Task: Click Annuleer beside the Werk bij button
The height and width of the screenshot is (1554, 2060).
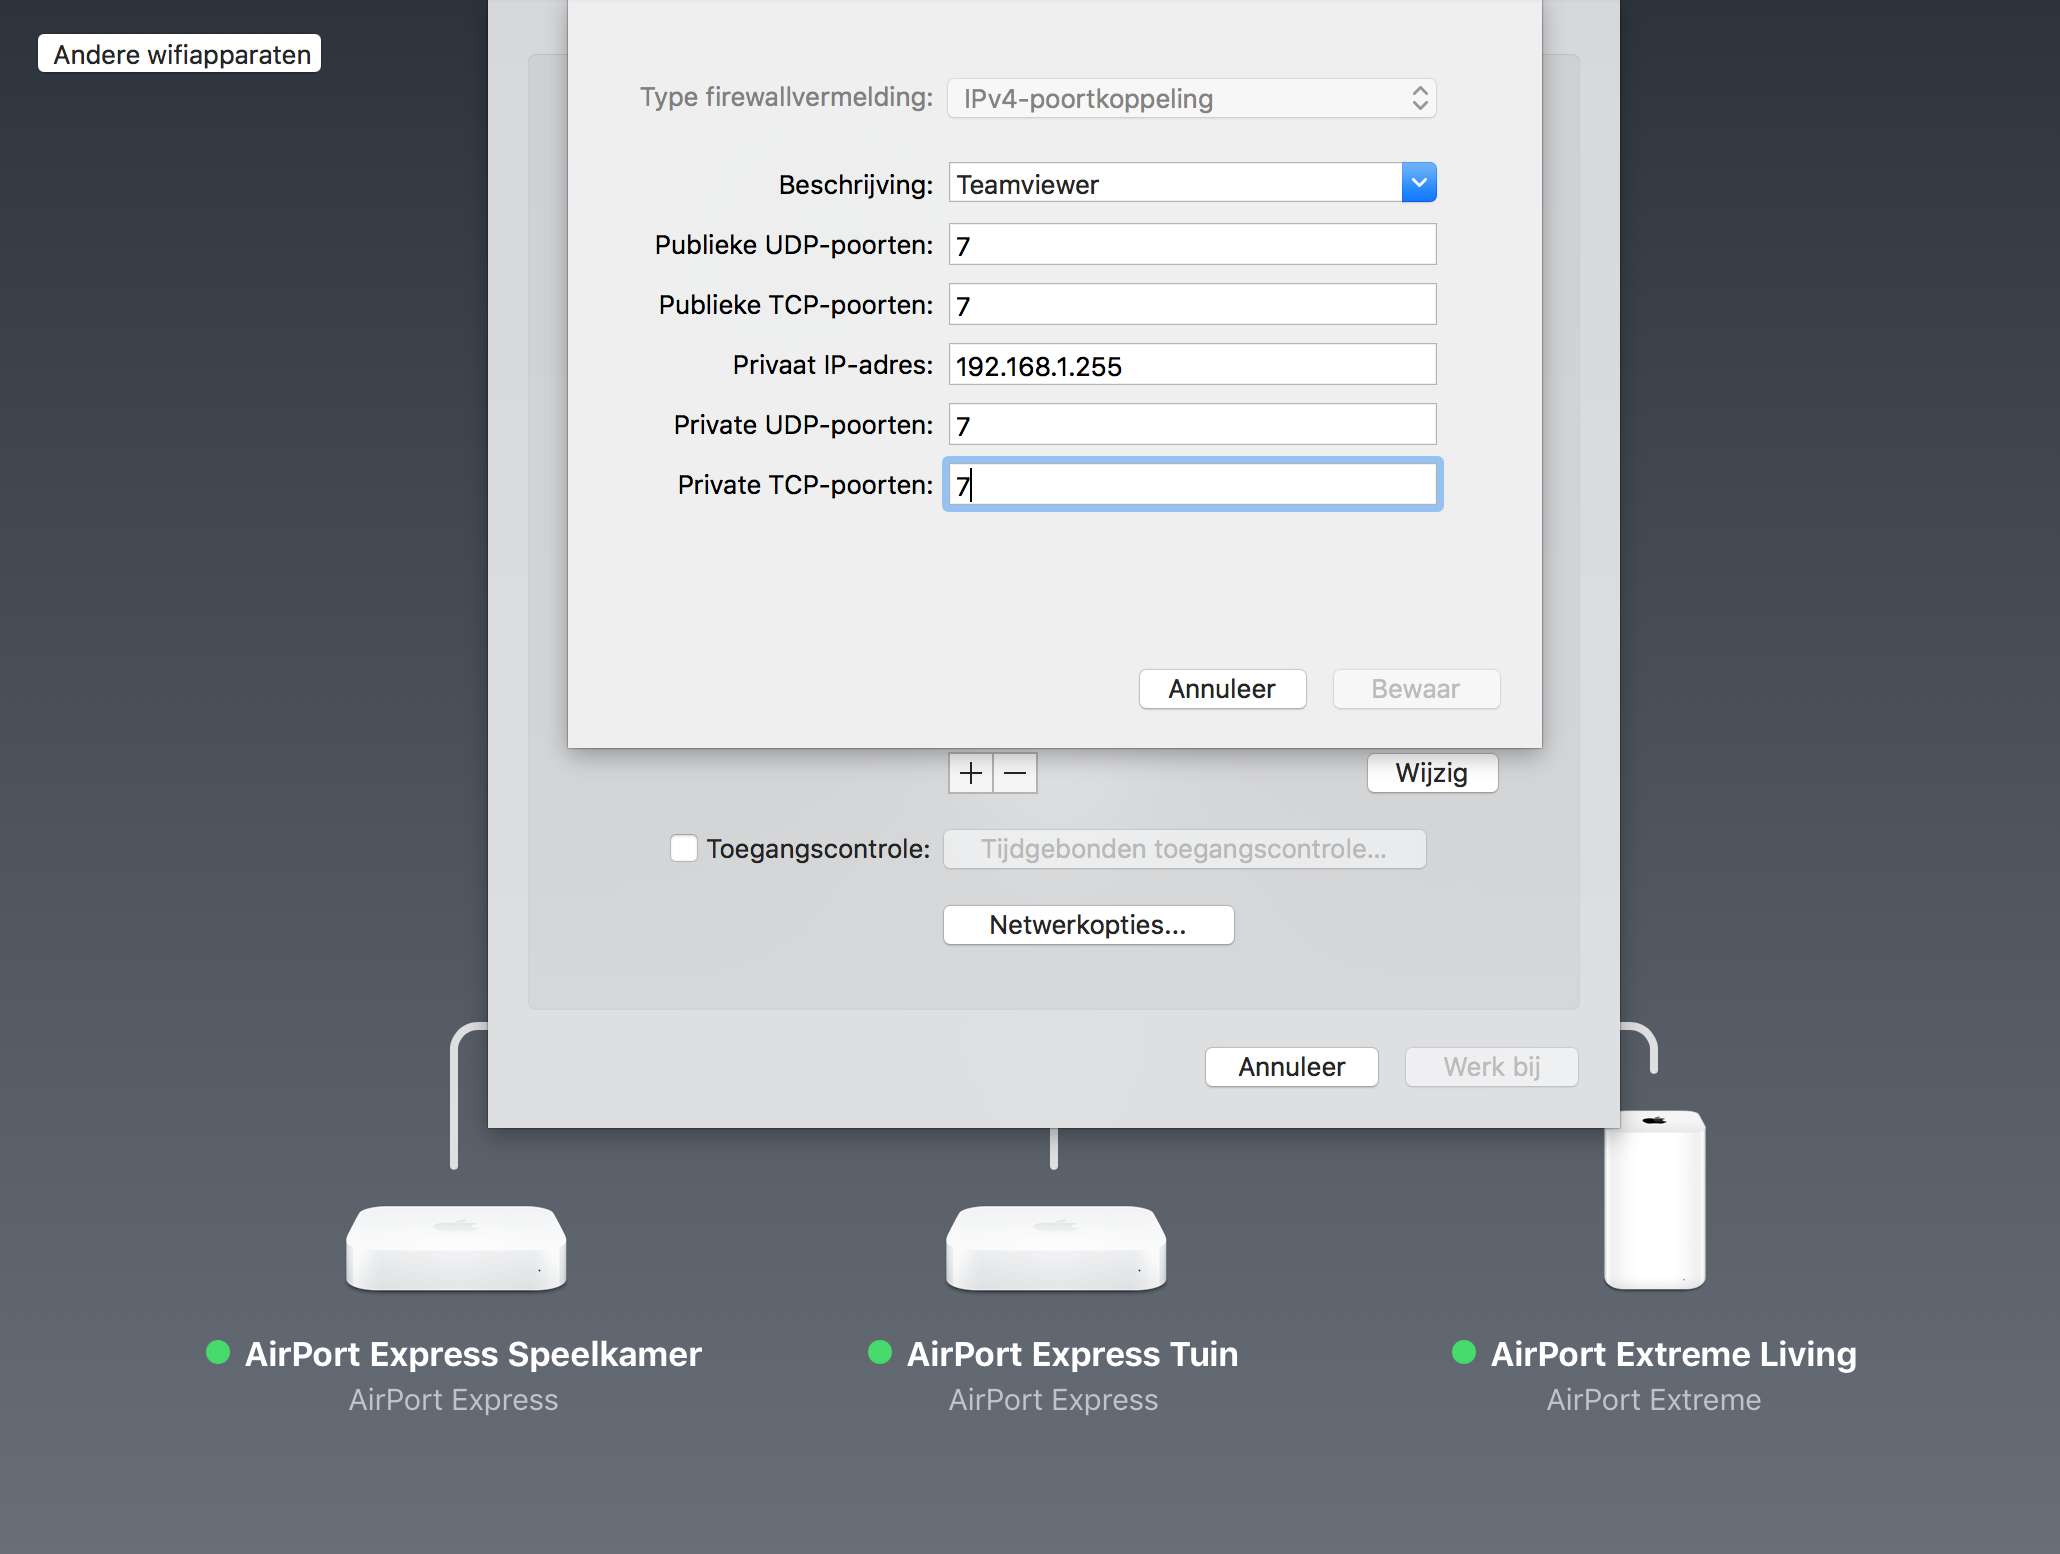Action: (x=1292, y=1067)
